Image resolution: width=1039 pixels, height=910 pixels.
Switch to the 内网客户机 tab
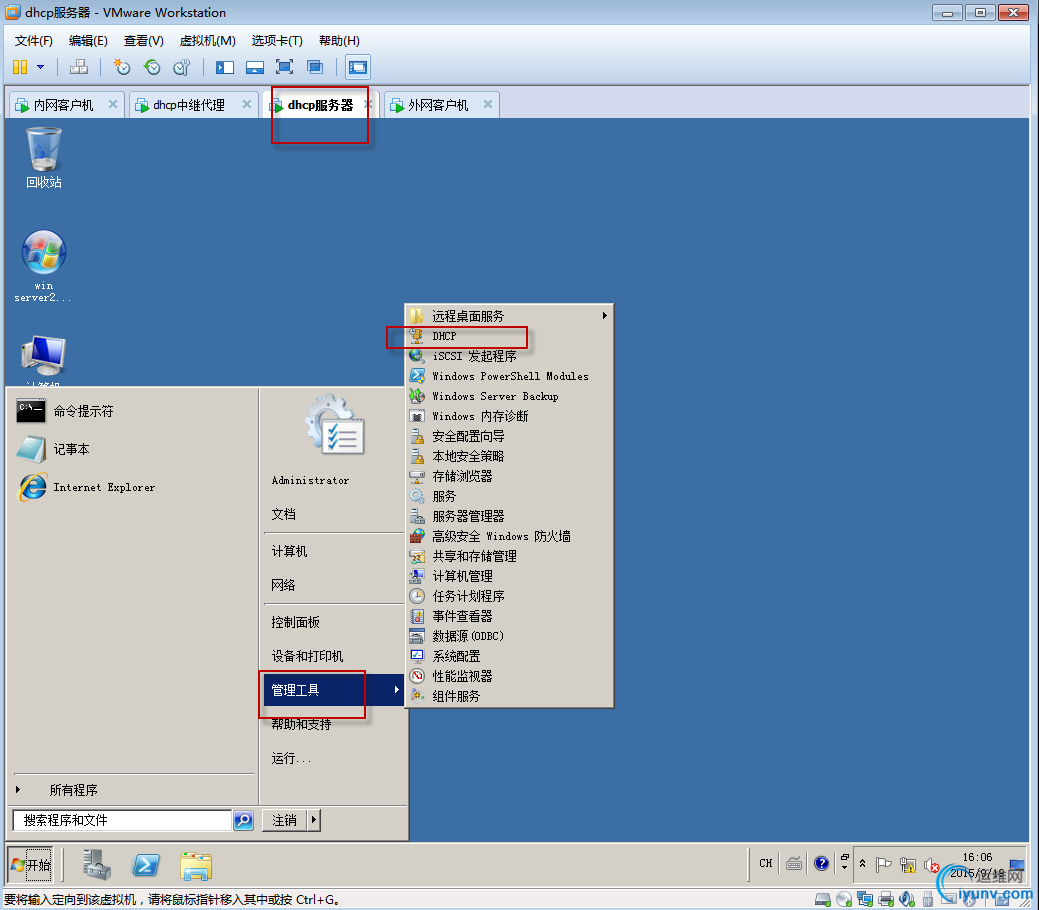point(64,105)
